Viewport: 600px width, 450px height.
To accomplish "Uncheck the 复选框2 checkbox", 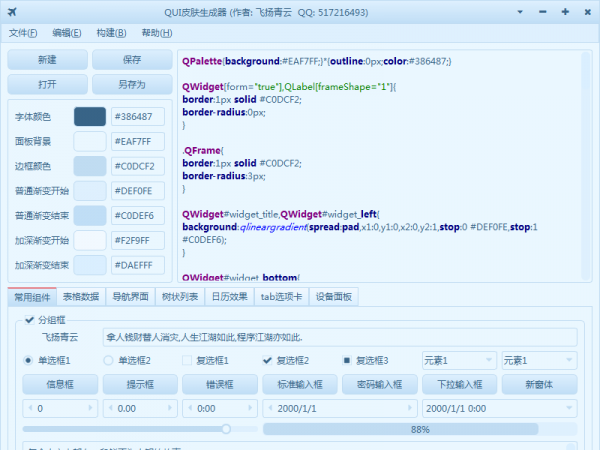I will (x=267, y=360).
